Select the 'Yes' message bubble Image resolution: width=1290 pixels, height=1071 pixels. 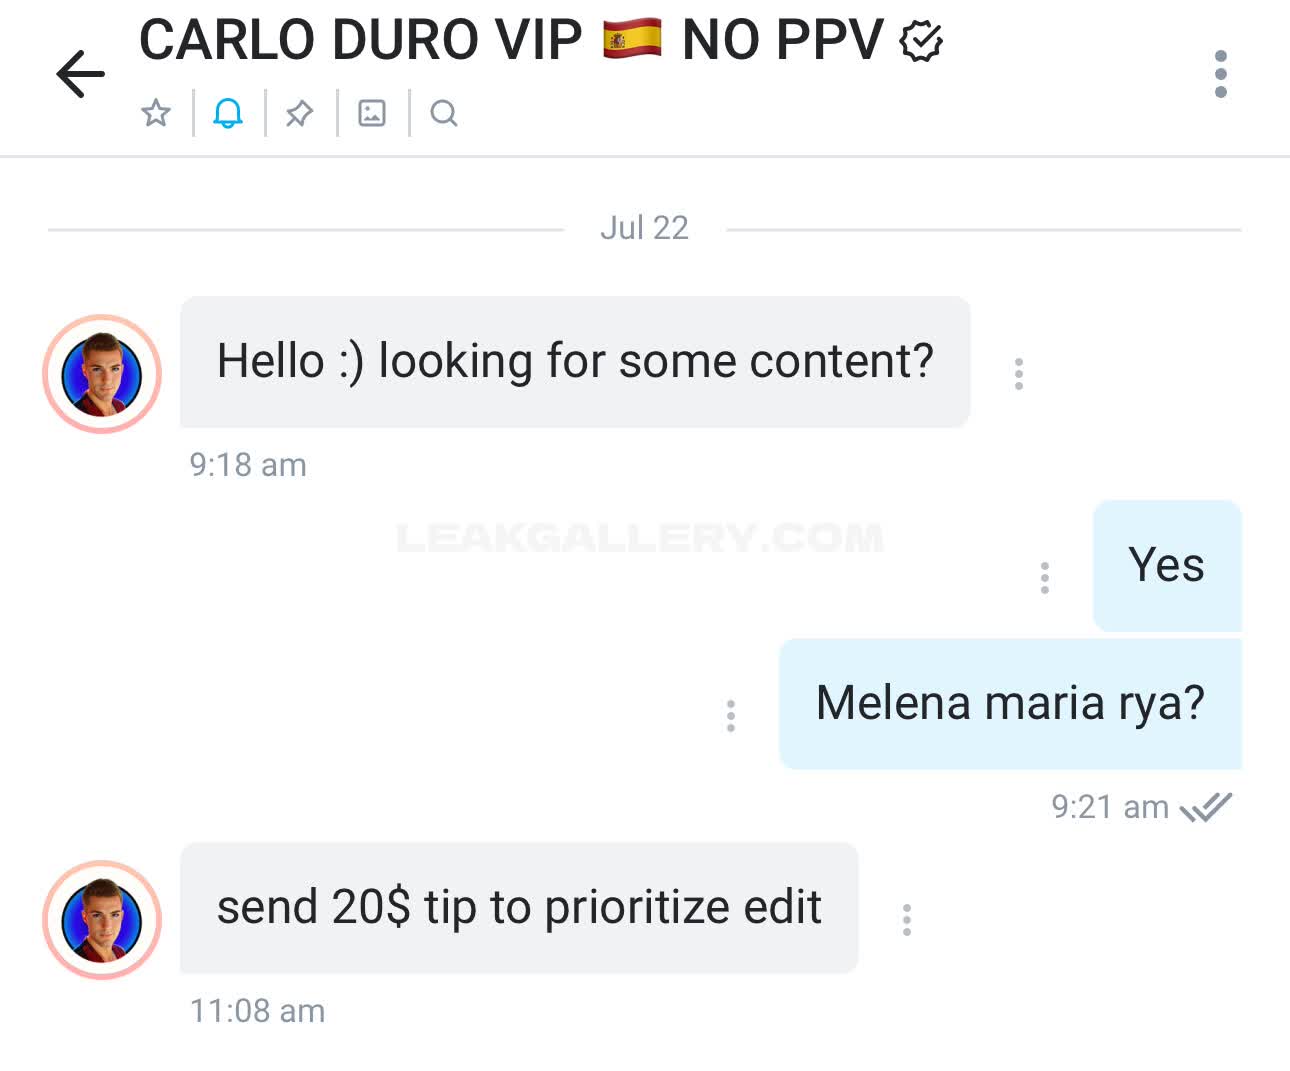[1167, 566]
